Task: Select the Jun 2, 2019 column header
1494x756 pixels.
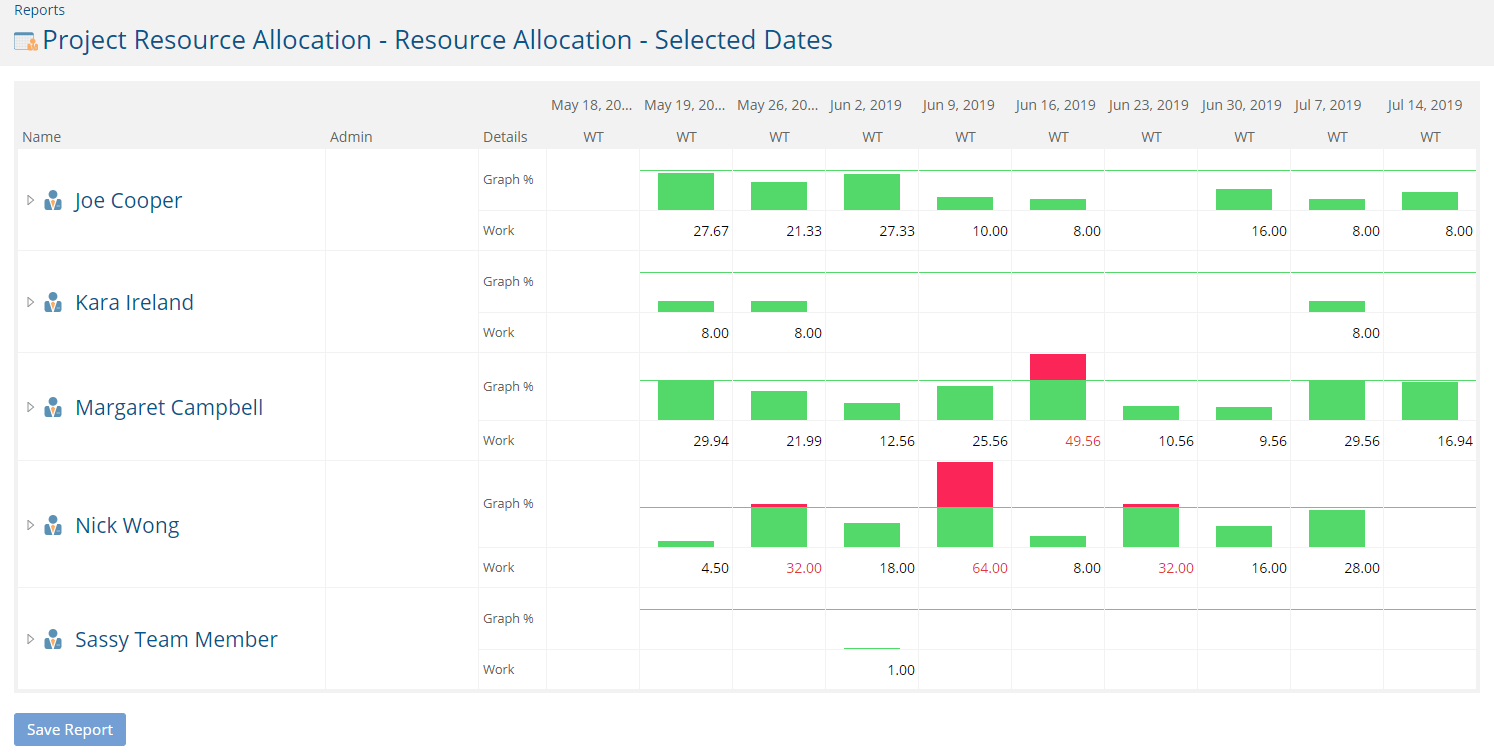Action: tap(866, 105)
